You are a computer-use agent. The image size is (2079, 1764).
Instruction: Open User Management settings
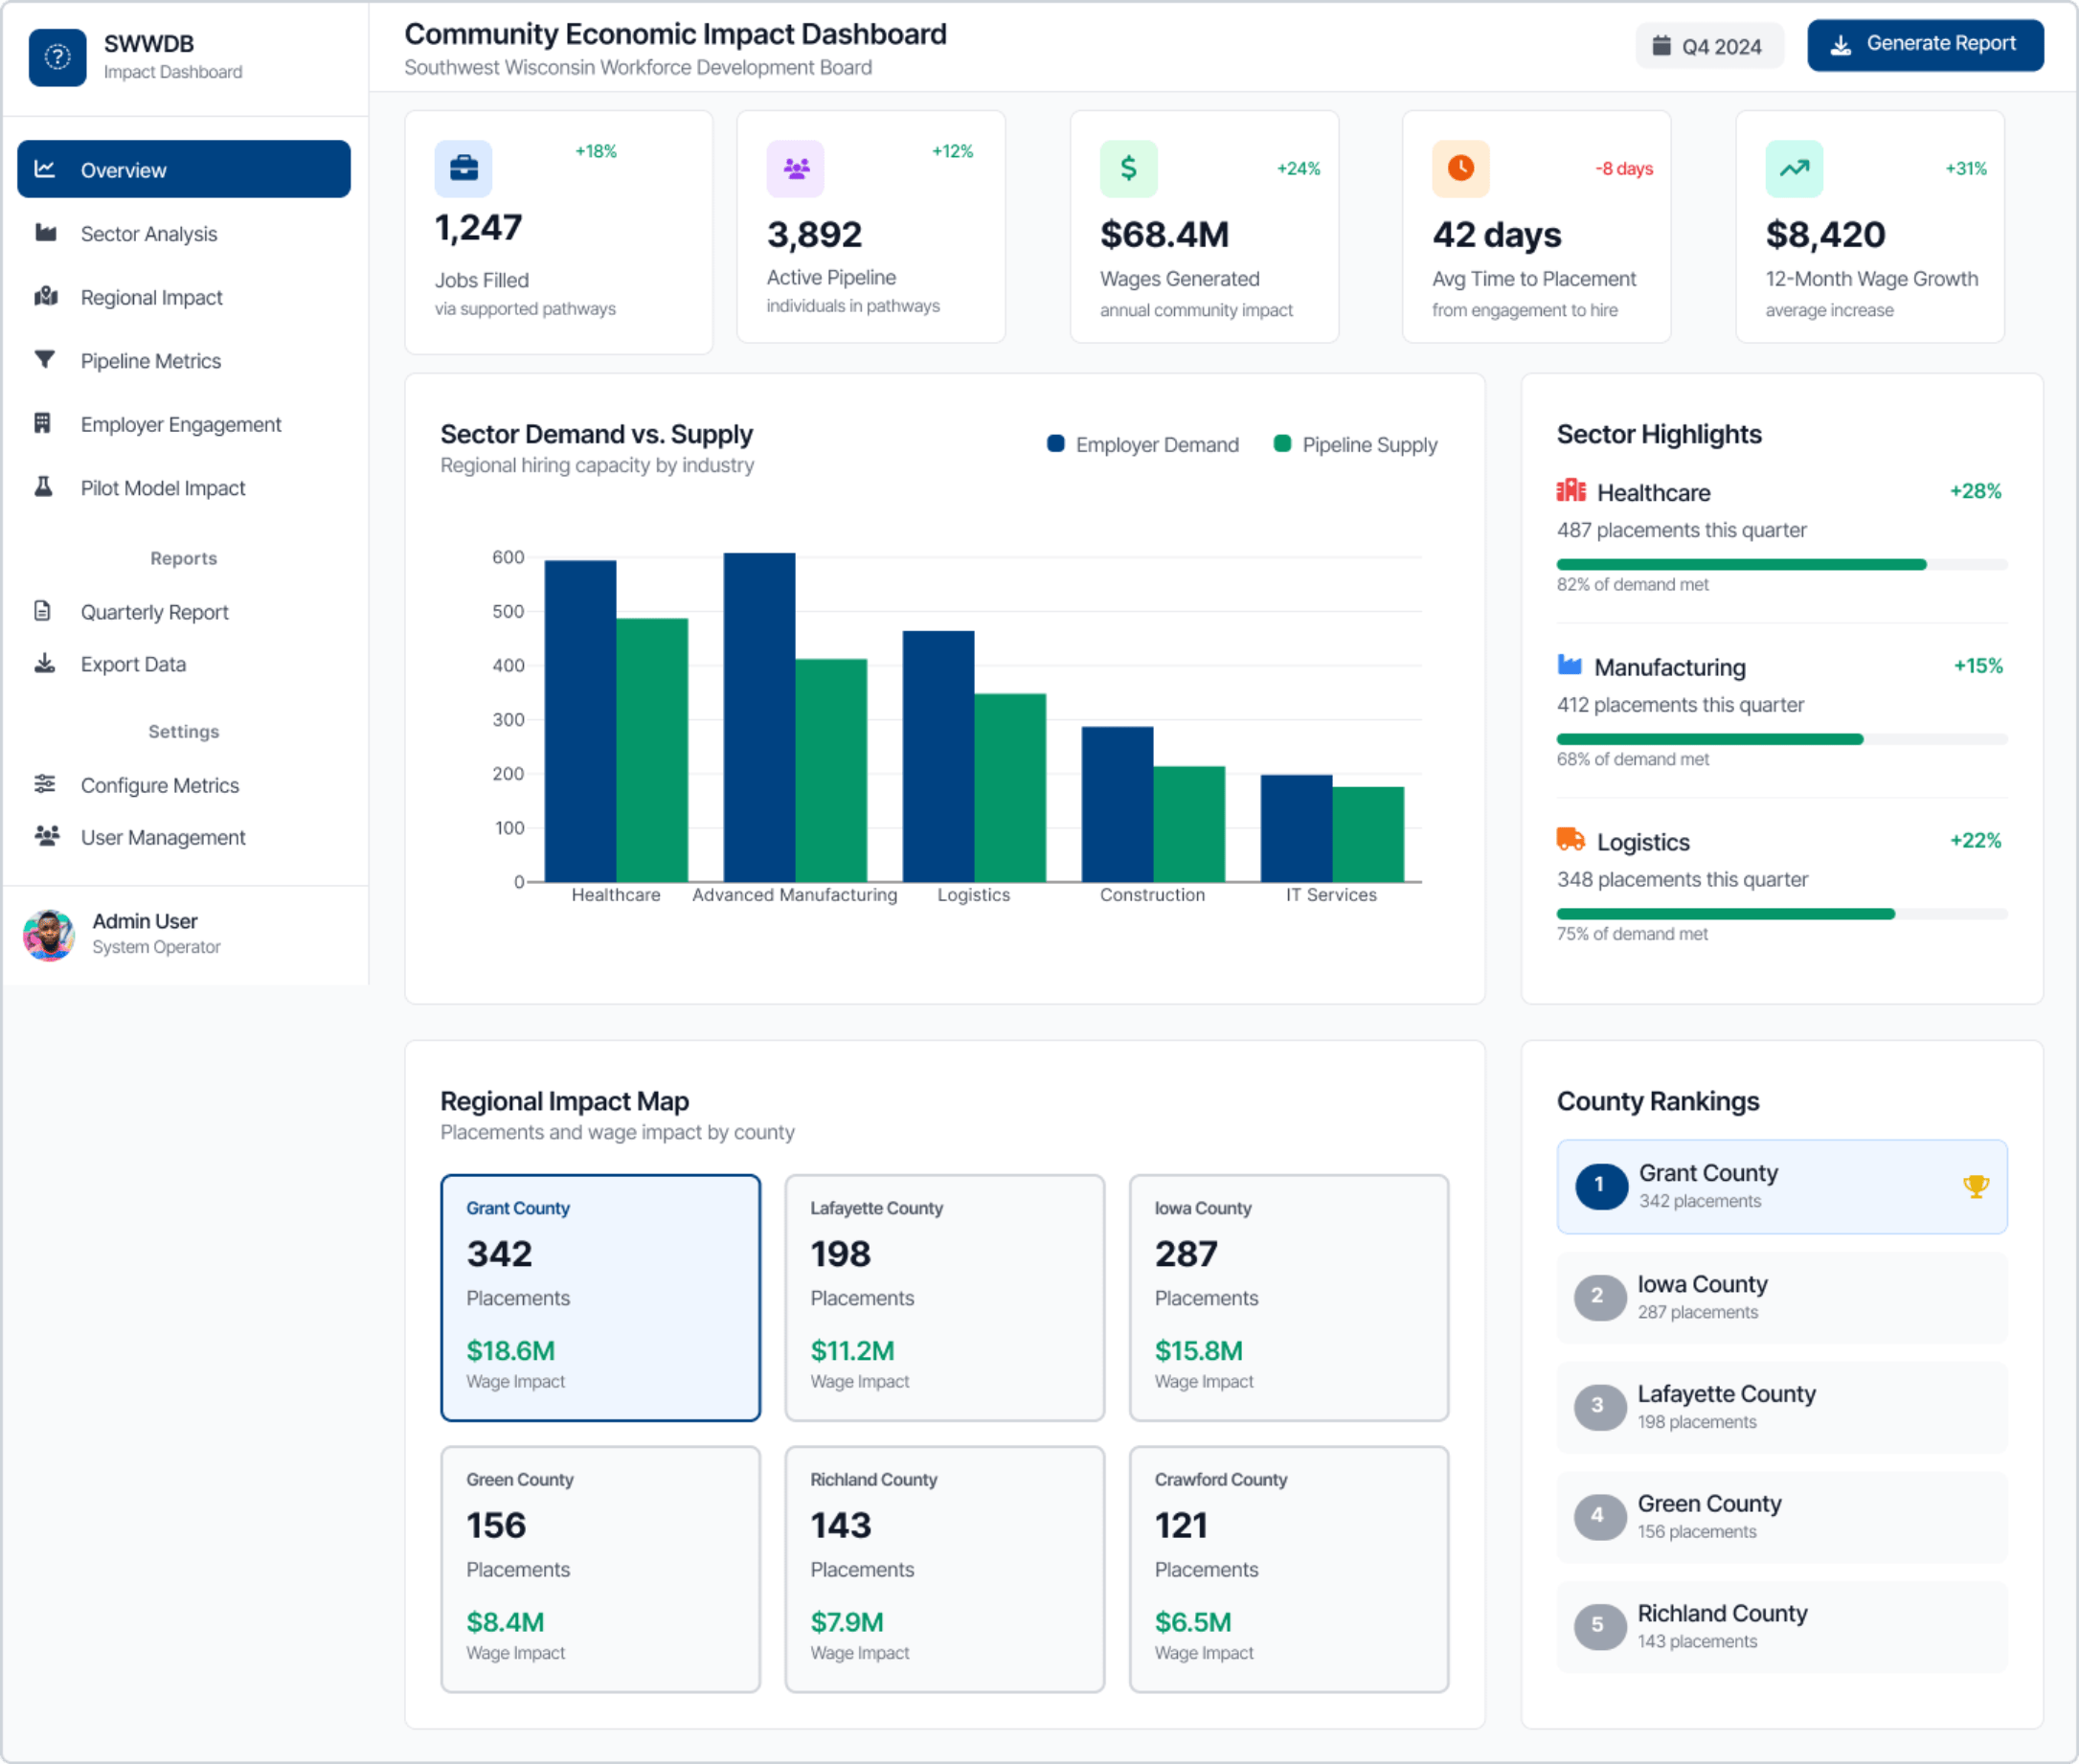pos(184,837)
